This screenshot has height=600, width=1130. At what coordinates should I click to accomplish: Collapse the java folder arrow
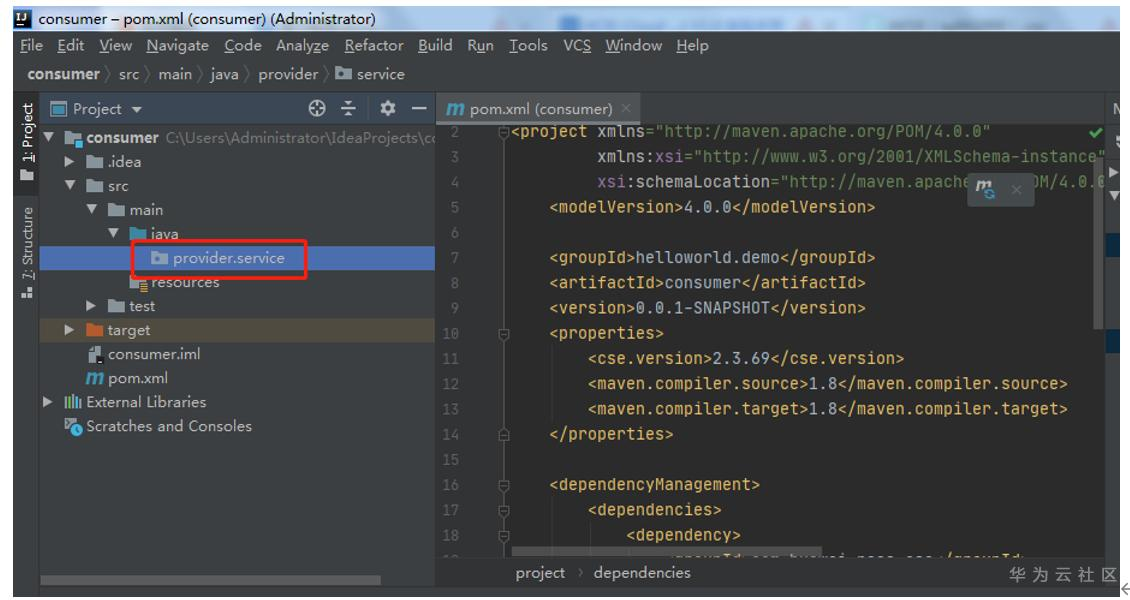[113, 233]
